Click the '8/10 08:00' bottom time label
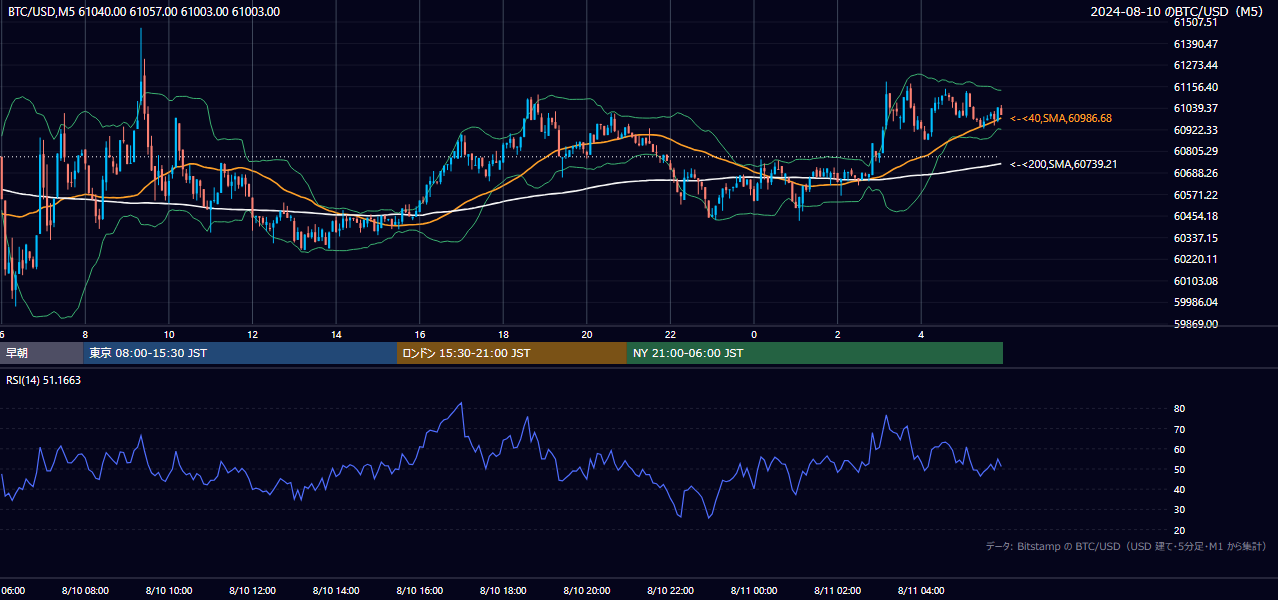Image resolution: width=1278 pixels, height=600 pixels. pyautogui.click(x=85, y=591)
